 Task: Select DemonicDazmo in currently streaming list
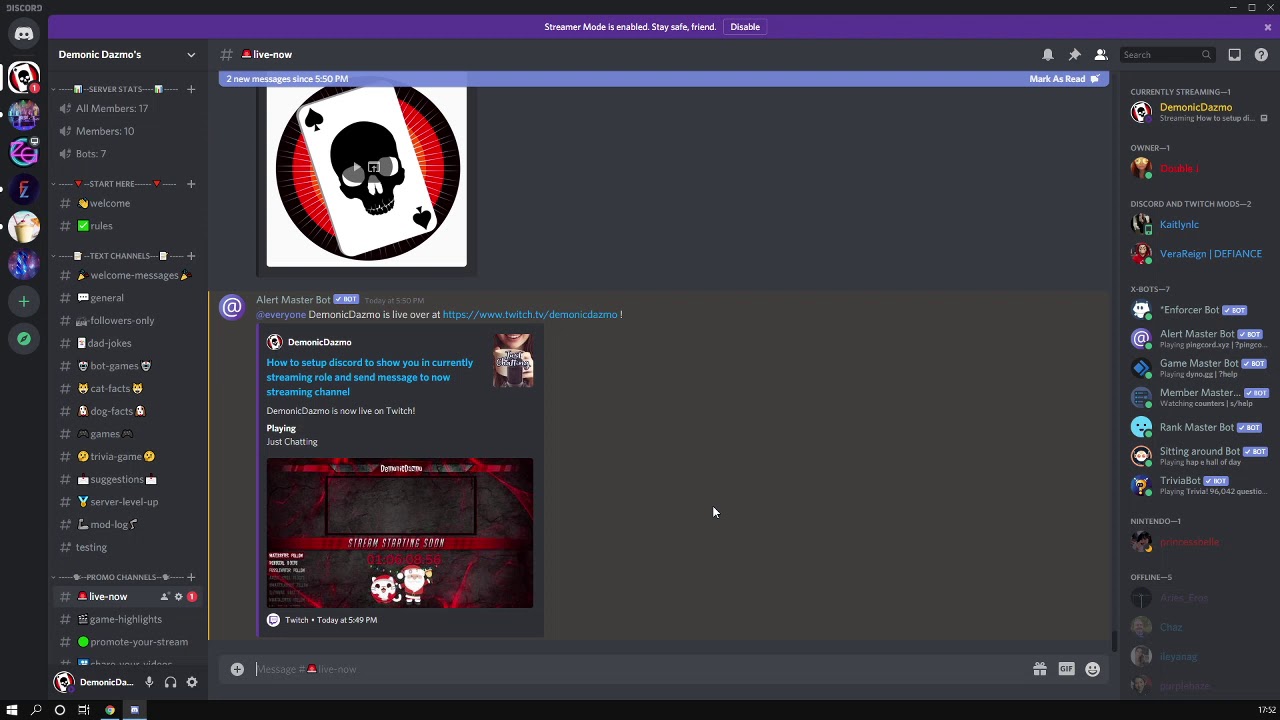[x=1198, y=112]
